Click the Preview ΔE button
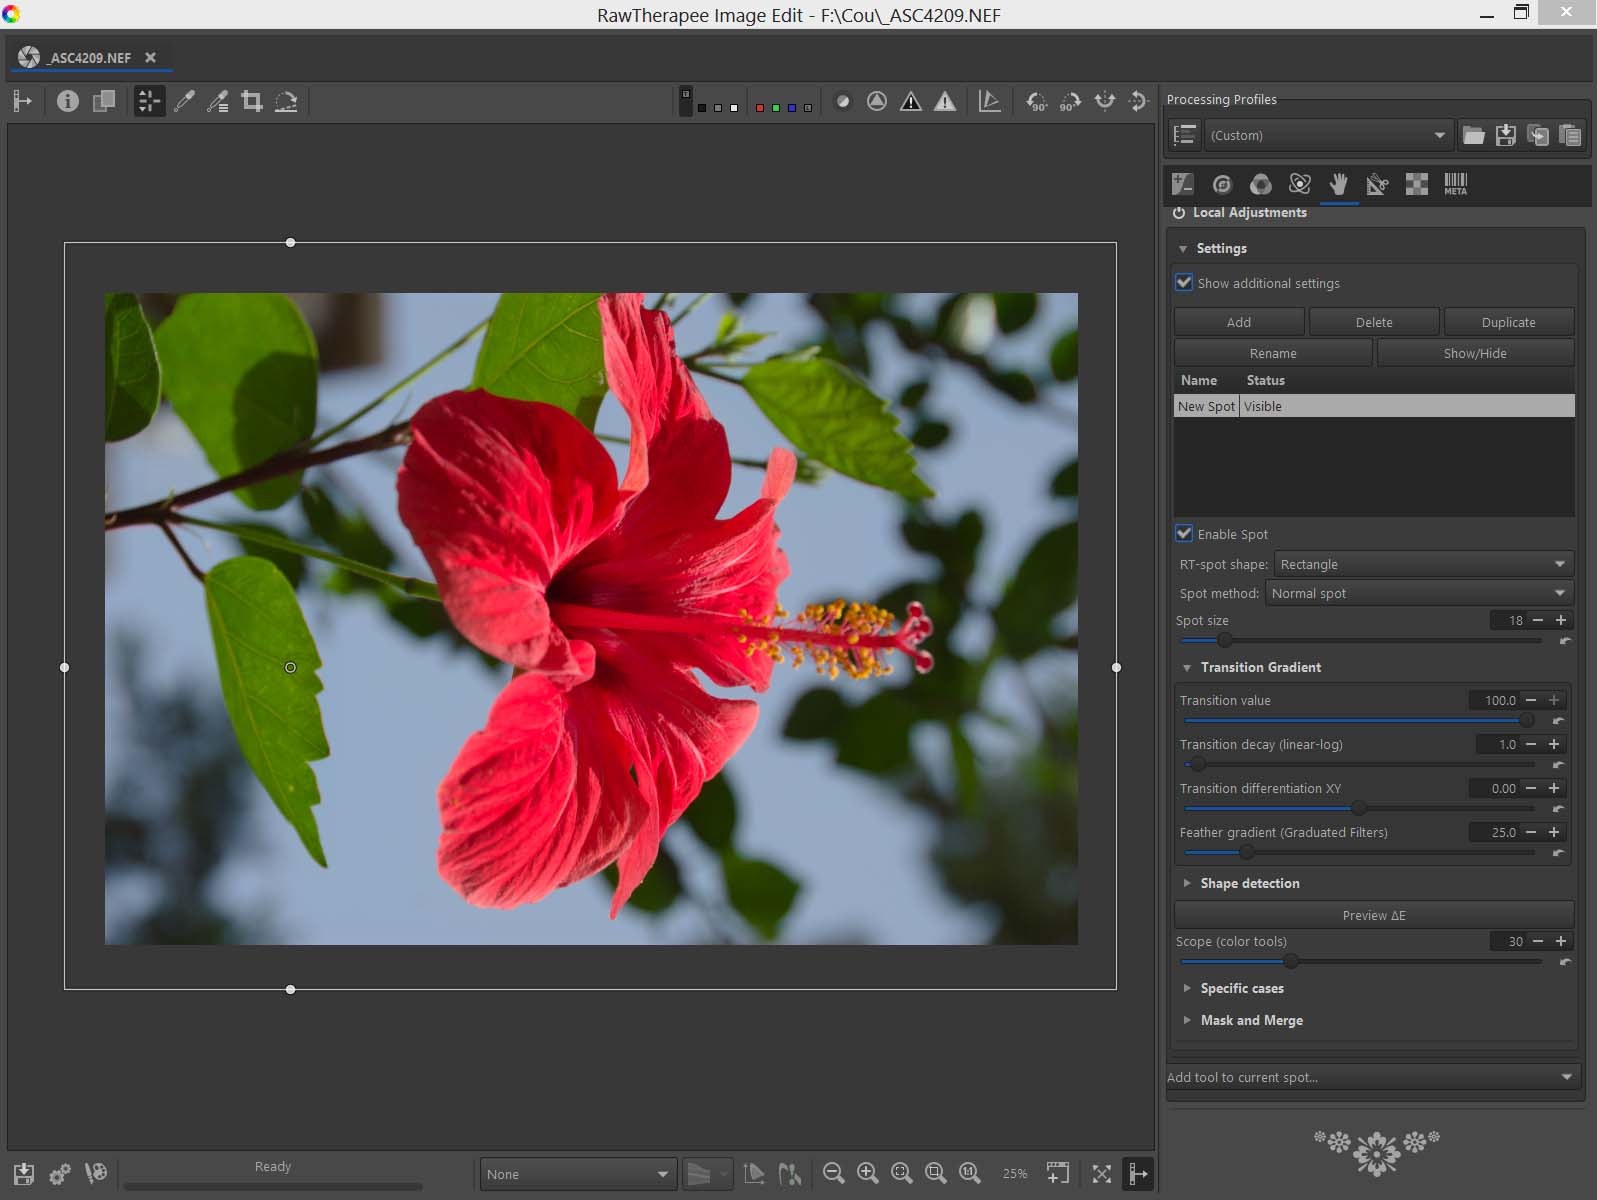This screenshot has width=1597, height=1200. tap(1373, 915)
